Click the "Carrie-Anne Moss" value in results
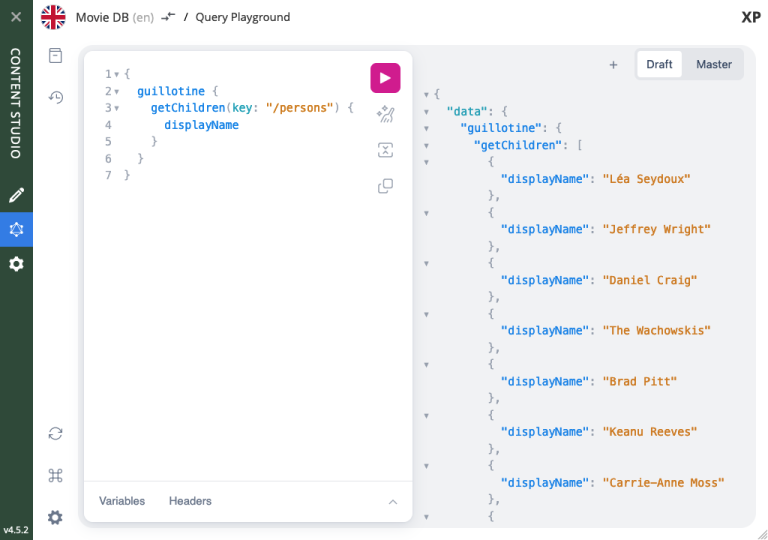 [x=663, y=483]
